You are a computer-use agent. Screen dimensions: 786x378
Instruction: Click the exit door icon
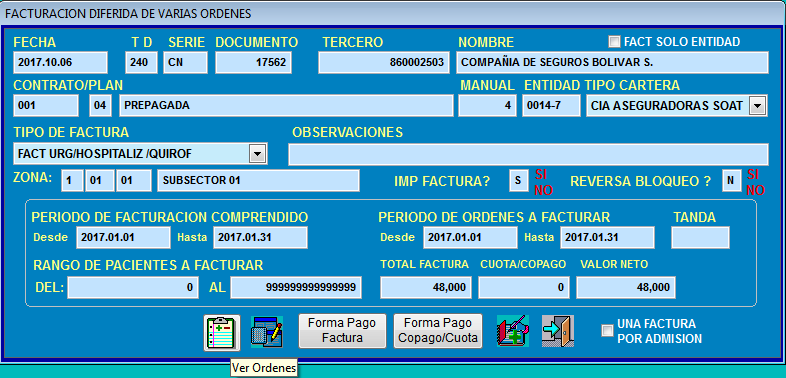pos(558,331)
